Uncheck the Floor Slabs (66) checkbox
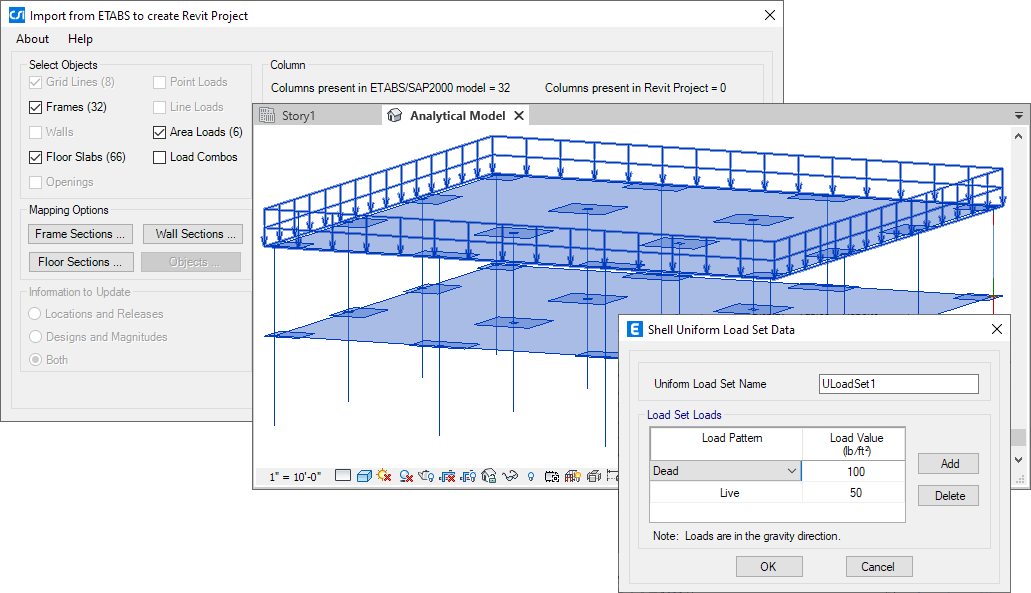This screenshot has height=593, width=1031. 34,157
